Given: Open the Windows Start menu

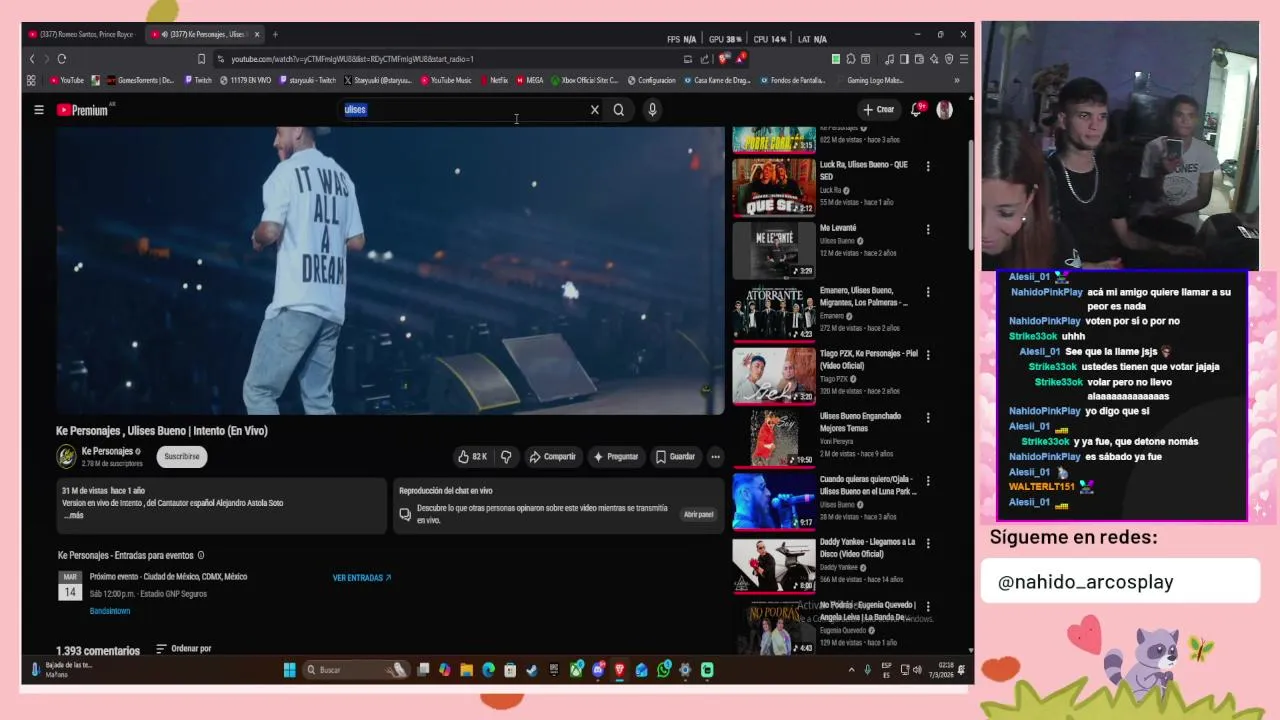Looking at the screenshot, I should click(289, 670).
